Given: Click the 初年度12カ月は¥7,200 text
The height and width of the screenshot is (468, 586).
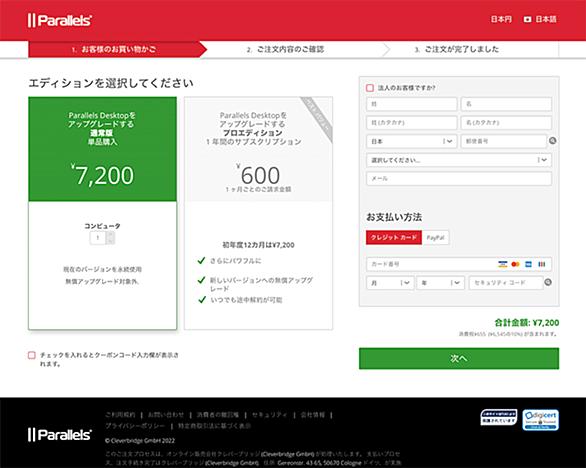Looking at the screenshot, I should coord(258,245).
